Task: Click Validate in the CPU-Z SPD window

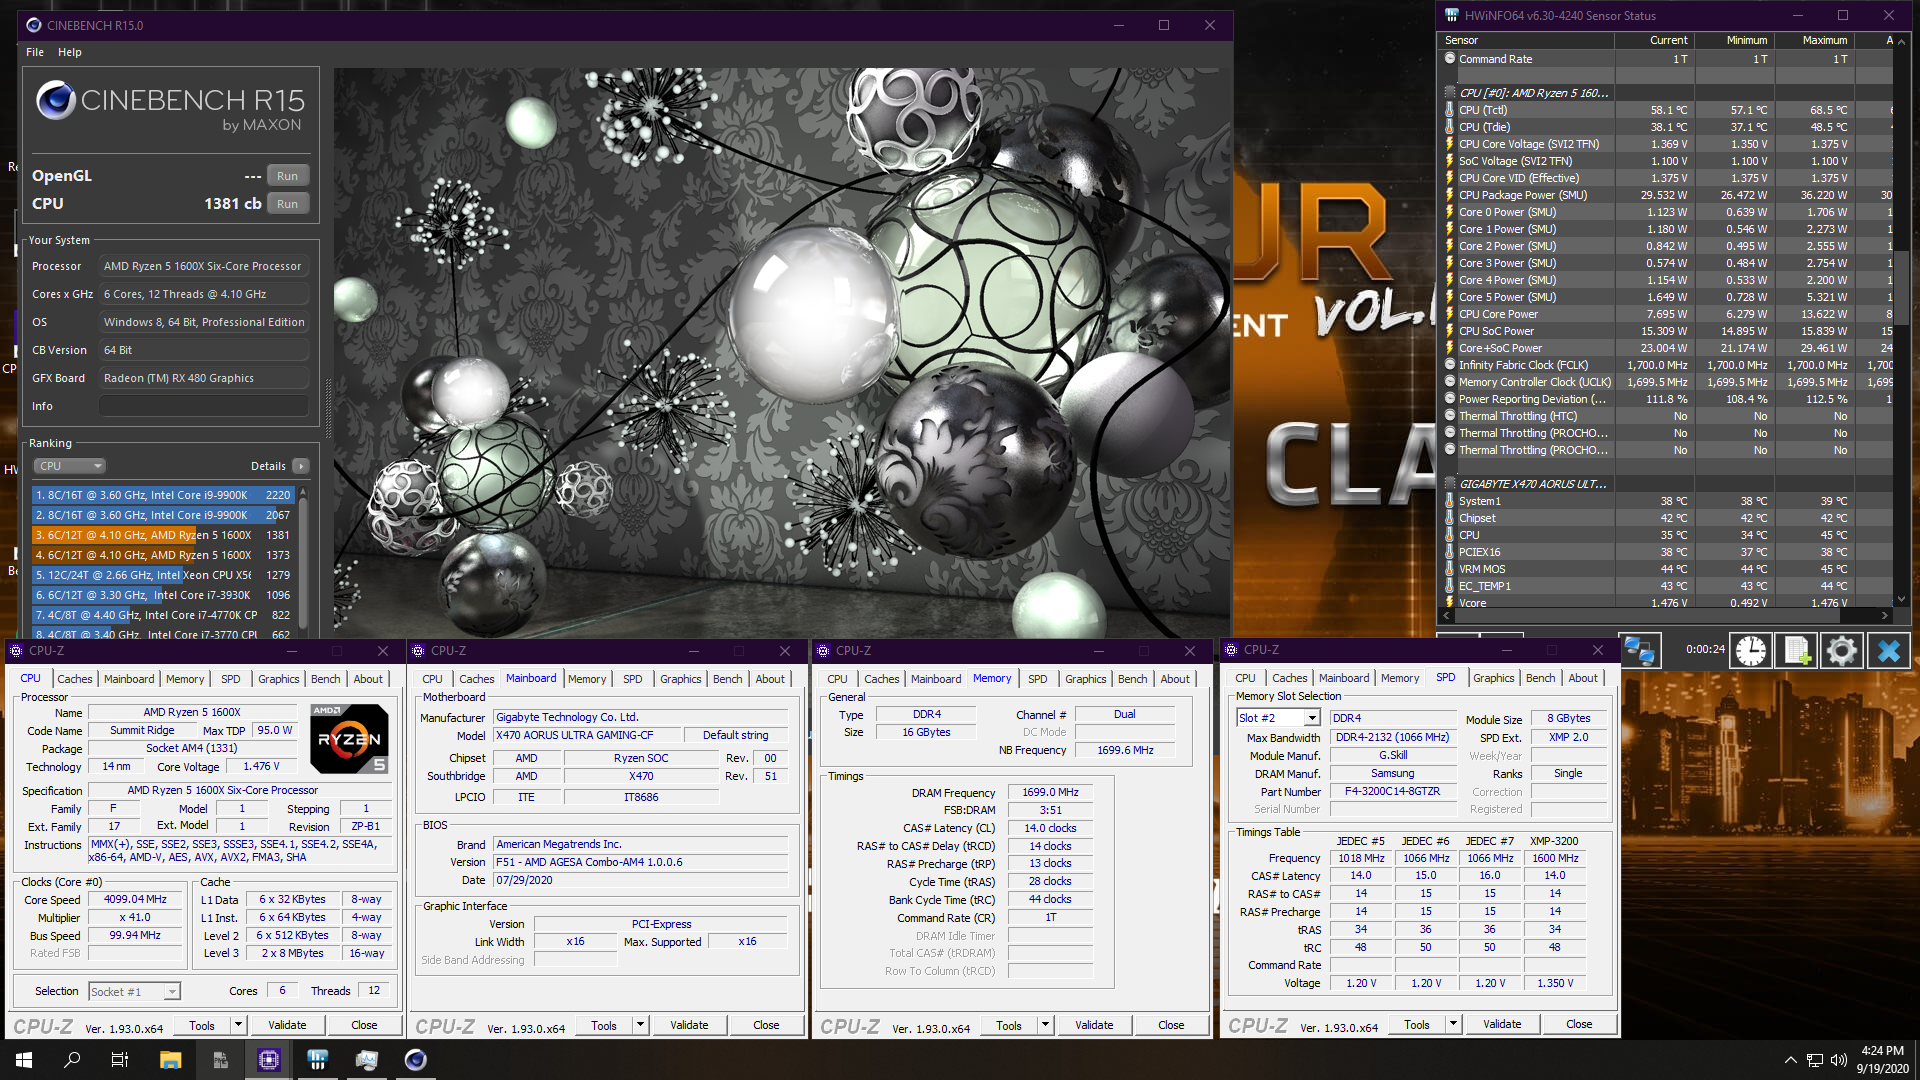Action: pyautogui.click(x=1502, y=1024)
